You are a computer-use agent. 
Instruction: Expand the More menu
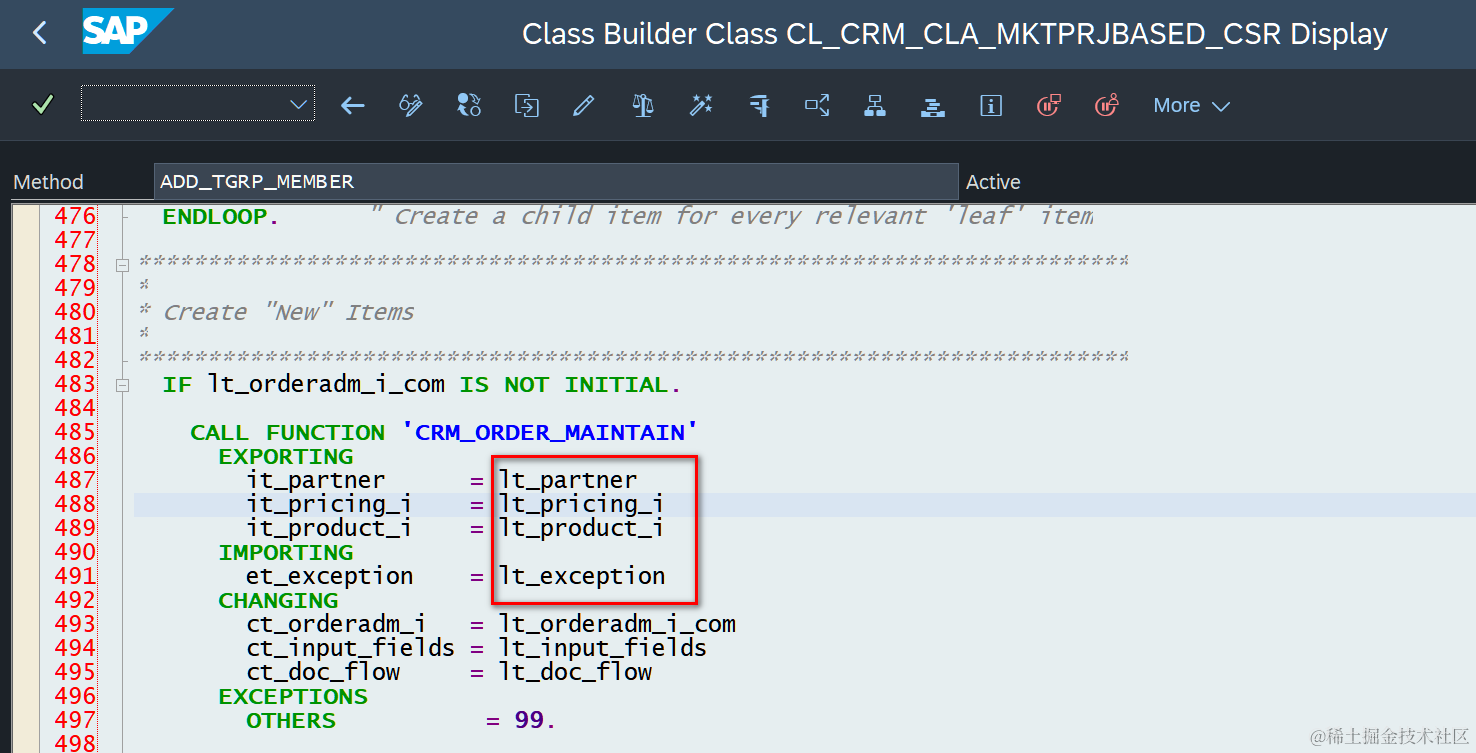1191,105
